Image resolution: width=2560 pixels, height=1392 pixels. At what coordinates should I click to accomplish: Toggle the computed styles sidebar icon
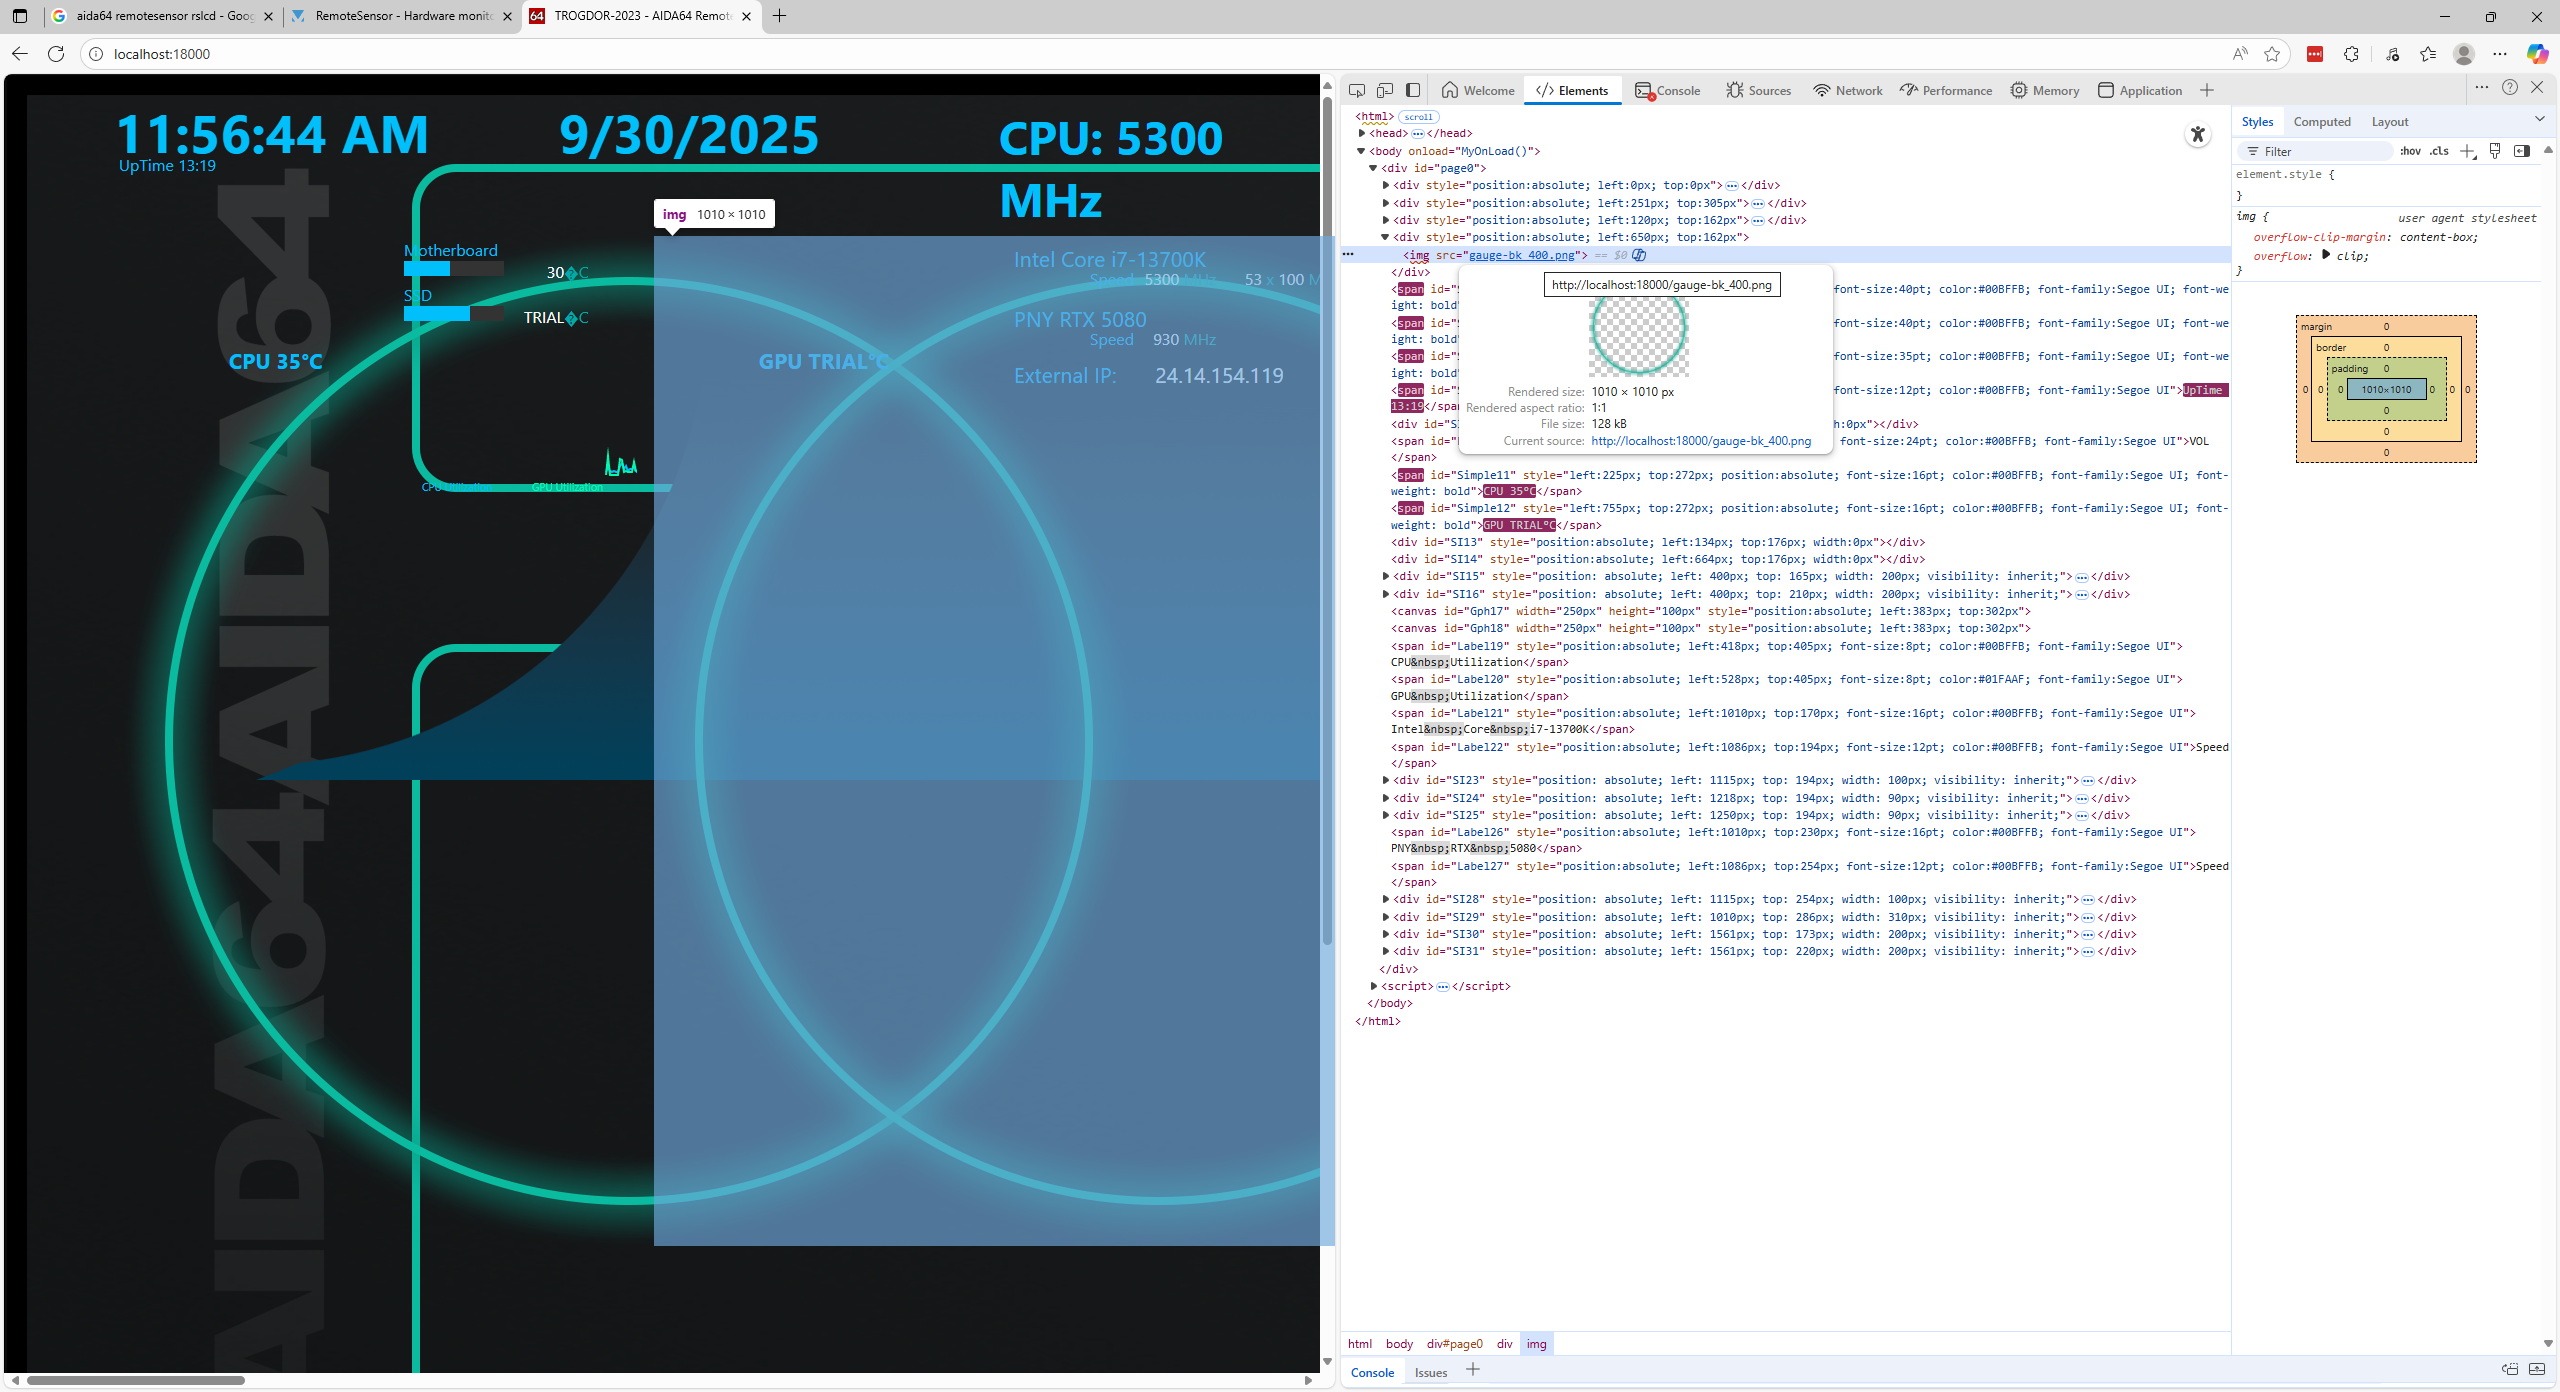[x=2522, y=151]
